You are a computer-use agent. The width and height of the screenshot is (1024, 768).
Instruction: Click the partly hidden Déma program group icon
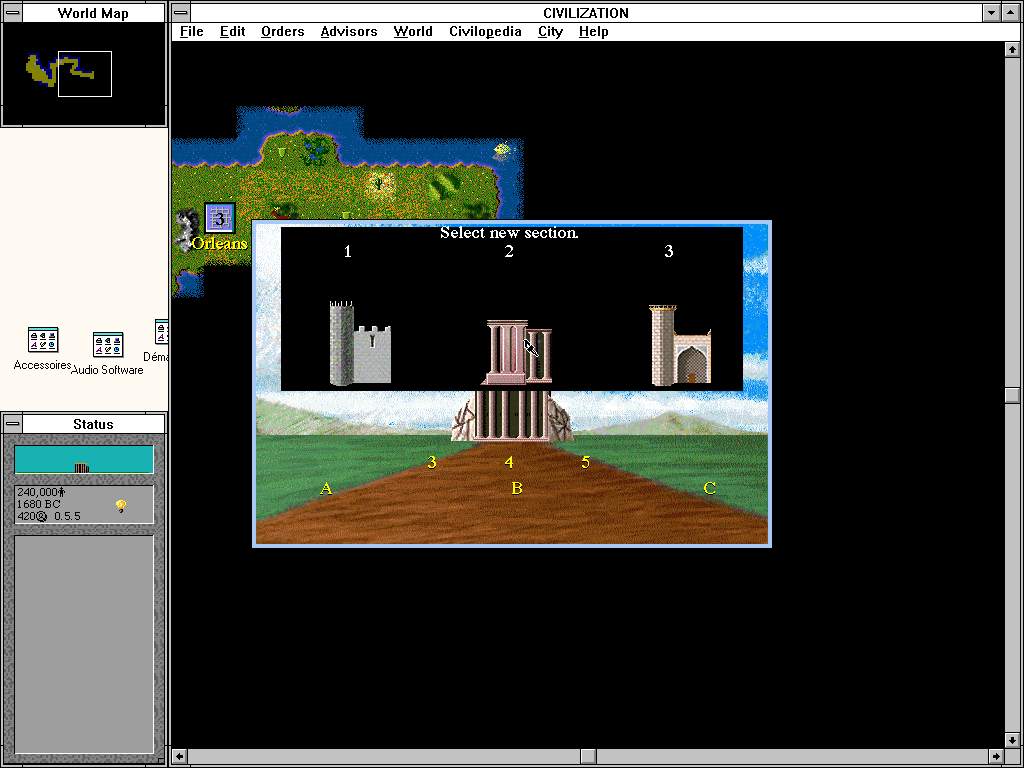(161, 332)
